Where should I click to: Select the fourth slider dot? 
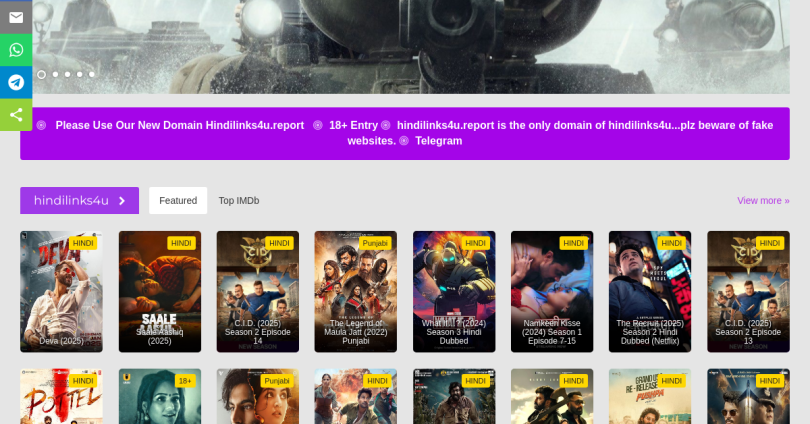pyautogui.click(x=80, y=74)
